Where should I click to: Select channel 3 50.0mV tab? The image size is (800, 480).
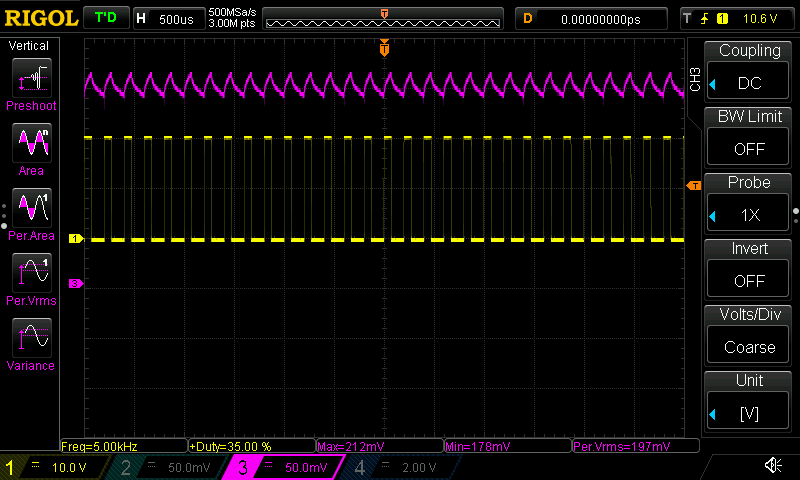click(x=284, y=467)
